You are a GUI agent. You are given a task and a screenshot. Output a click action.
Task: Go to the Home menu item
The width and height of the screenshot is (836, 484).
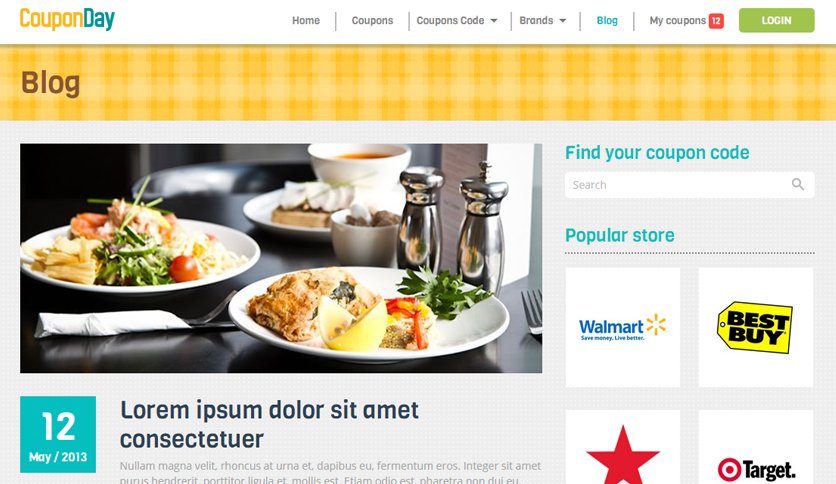pyautogui.click(x=306, y=20)
